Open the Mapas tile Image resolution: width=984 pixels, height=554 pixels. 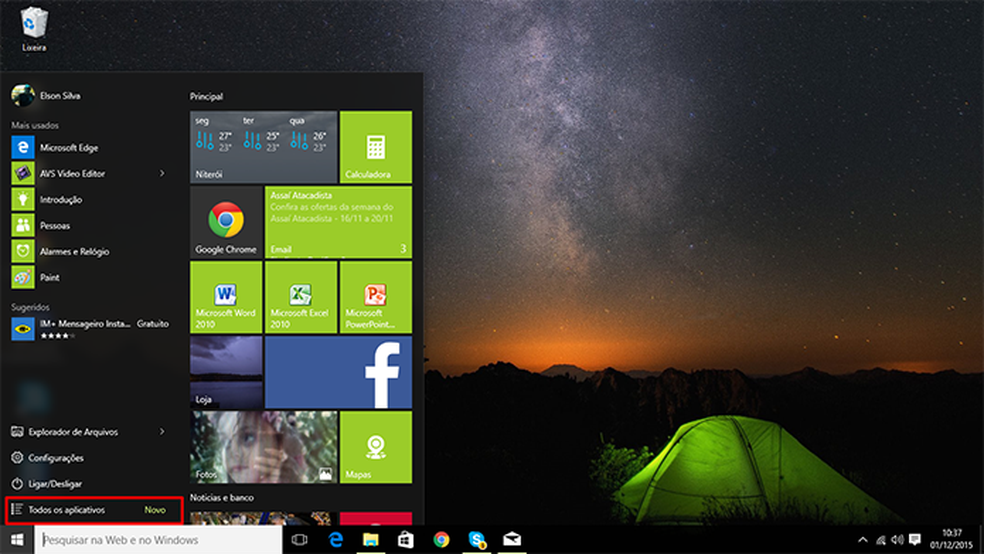pyautogui.click(x=376, y=447)
